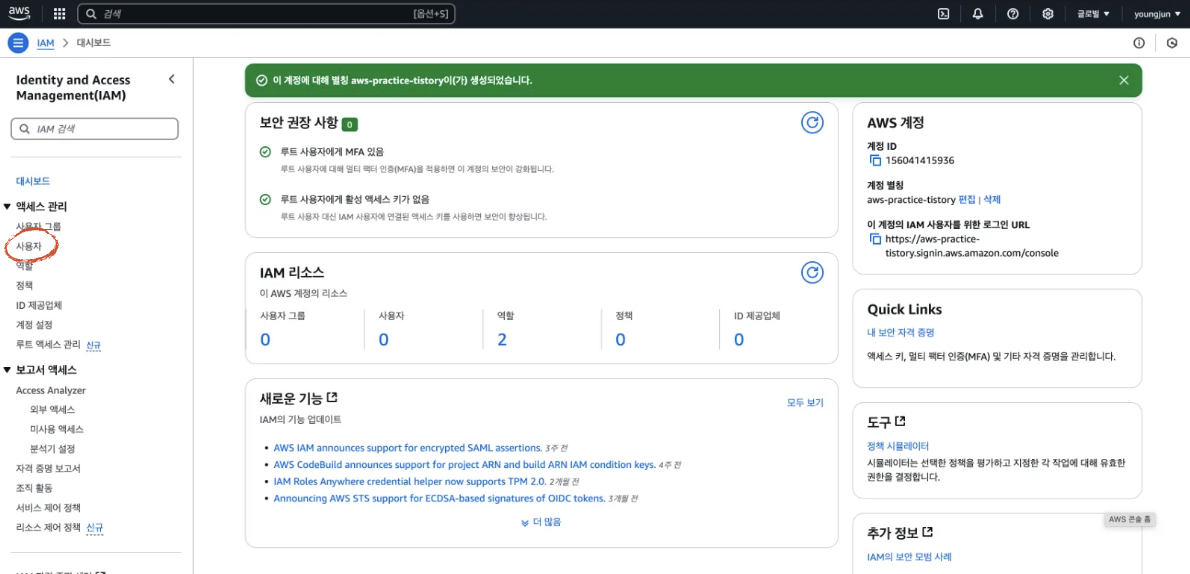Open the 추가 정보 external link icon

point(927,531)
